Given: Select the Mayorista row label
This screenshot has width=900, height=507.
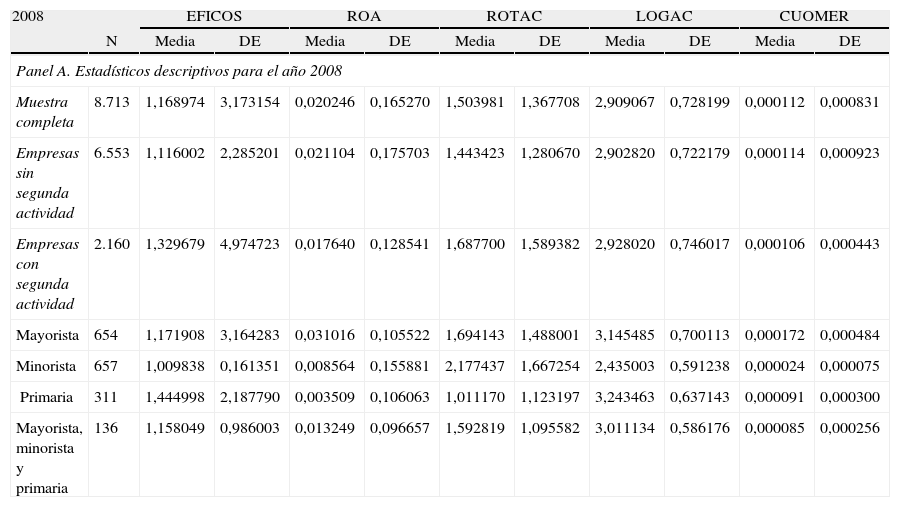Looking at the screenshot, I should (46, 336).
